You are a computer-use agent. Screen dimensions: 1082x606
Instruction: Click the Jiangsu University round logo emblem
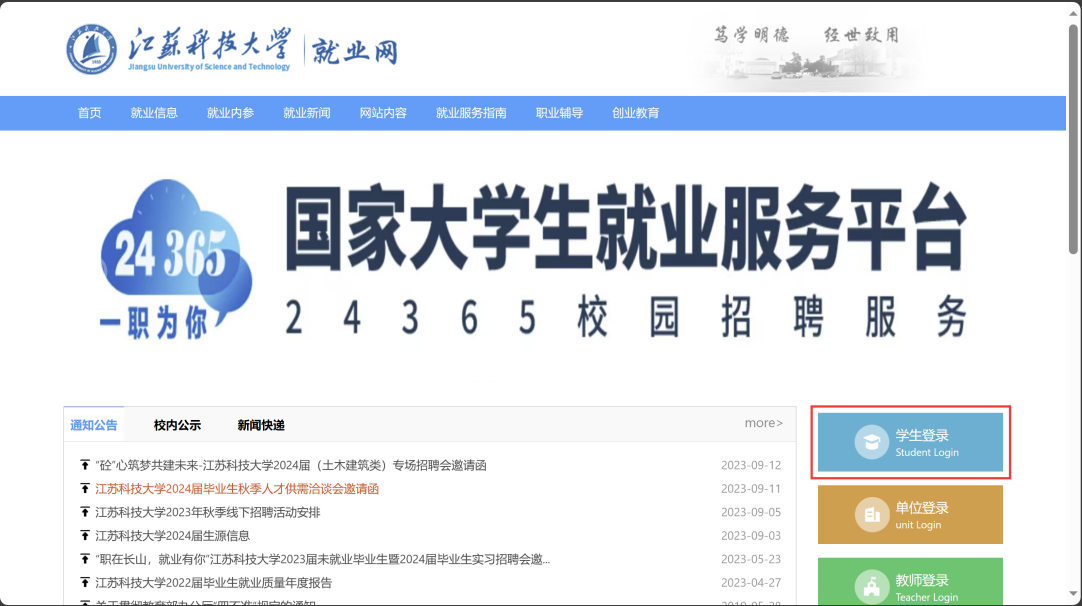tap(92, 49)
